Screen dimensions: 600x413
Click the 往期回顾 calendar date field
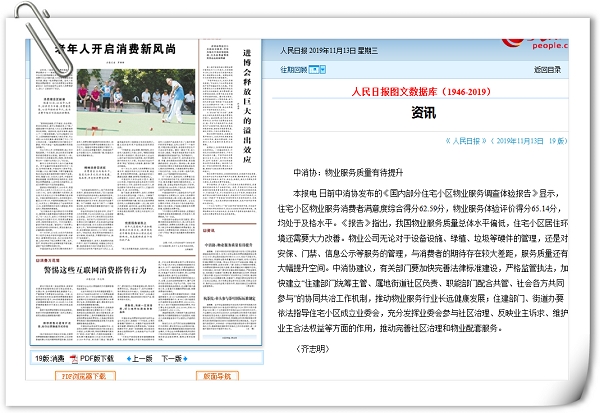click(x=314, y=69)
